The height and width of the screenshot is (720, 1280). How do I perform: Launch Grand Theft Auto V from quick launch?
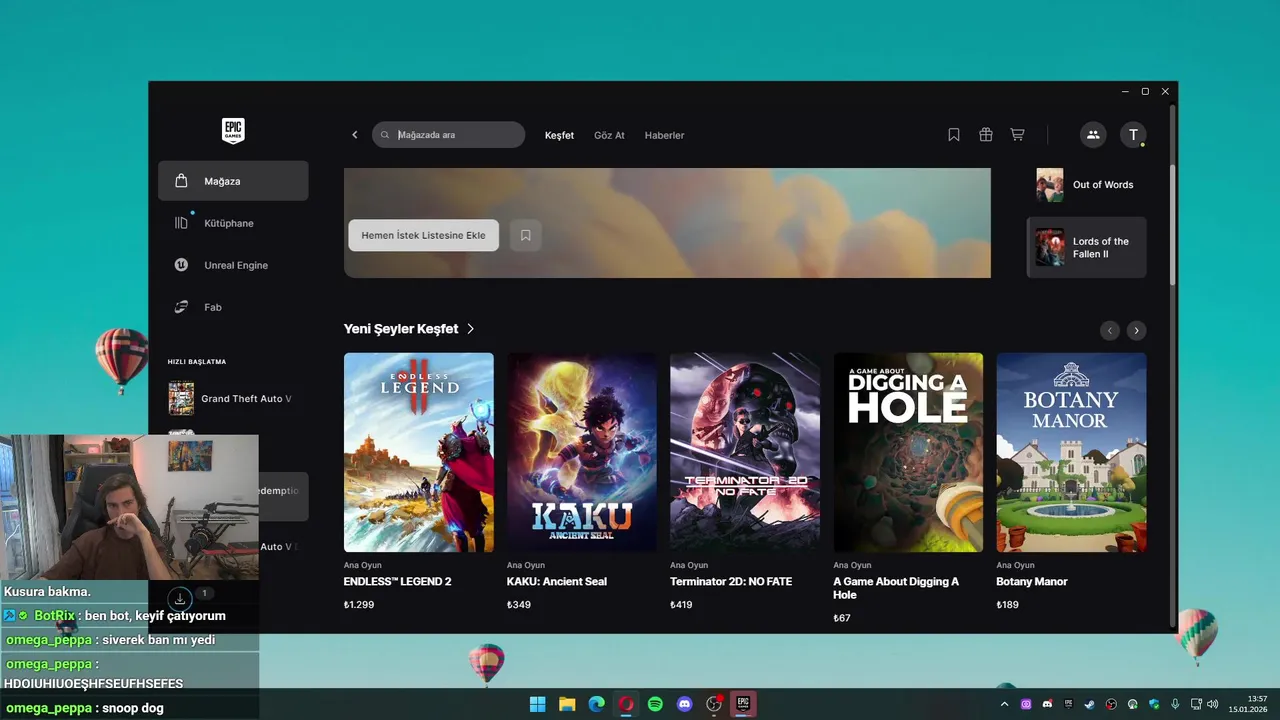point(233,398)
